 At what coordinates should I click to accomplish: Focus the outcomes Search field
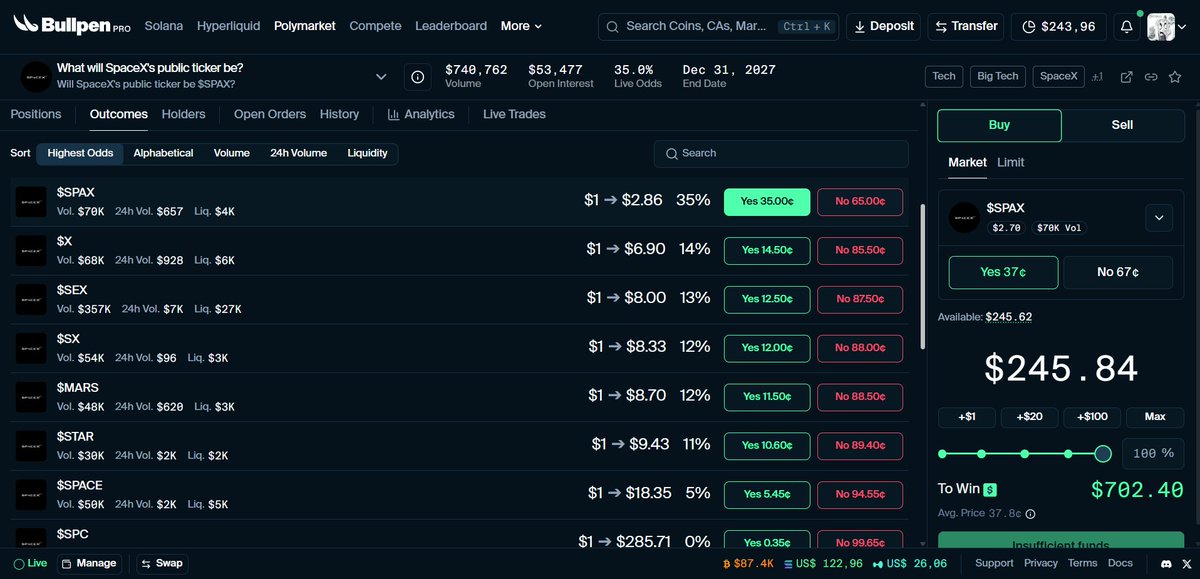pyautogui.click(x=781, y=153)
